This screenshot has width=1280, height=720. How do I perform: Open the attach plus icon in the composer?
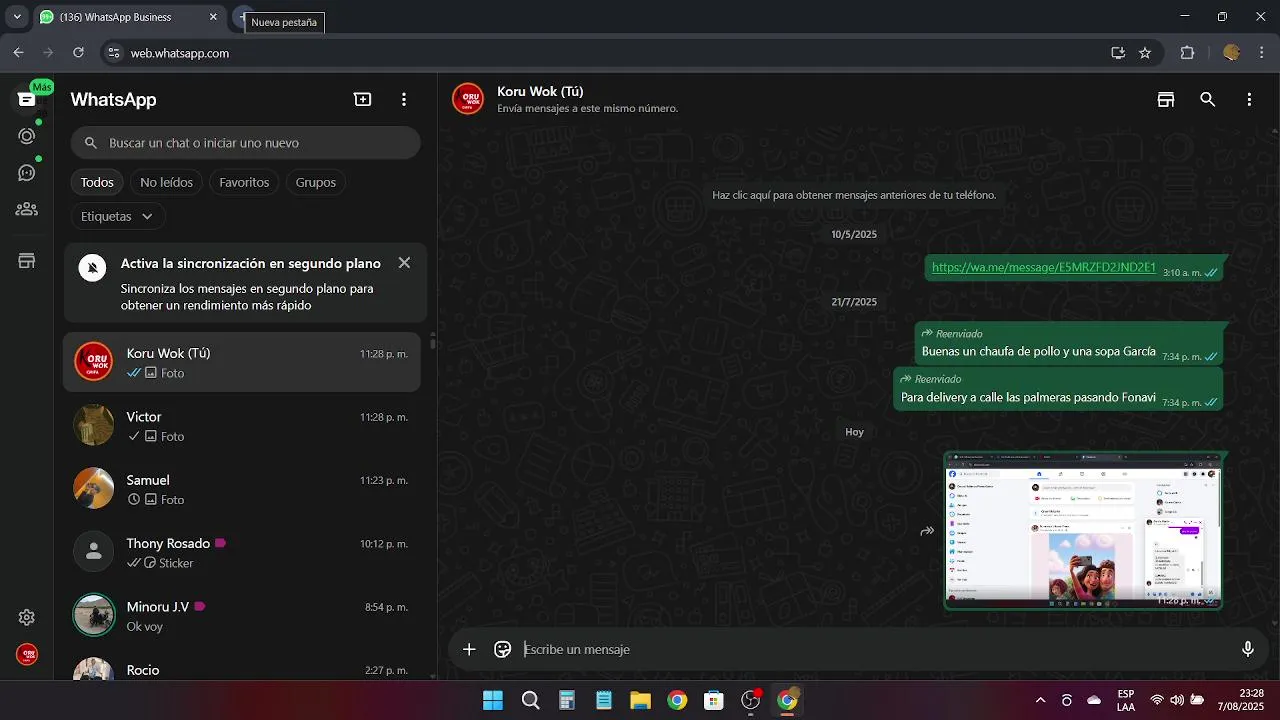click(x=469, y=649)
